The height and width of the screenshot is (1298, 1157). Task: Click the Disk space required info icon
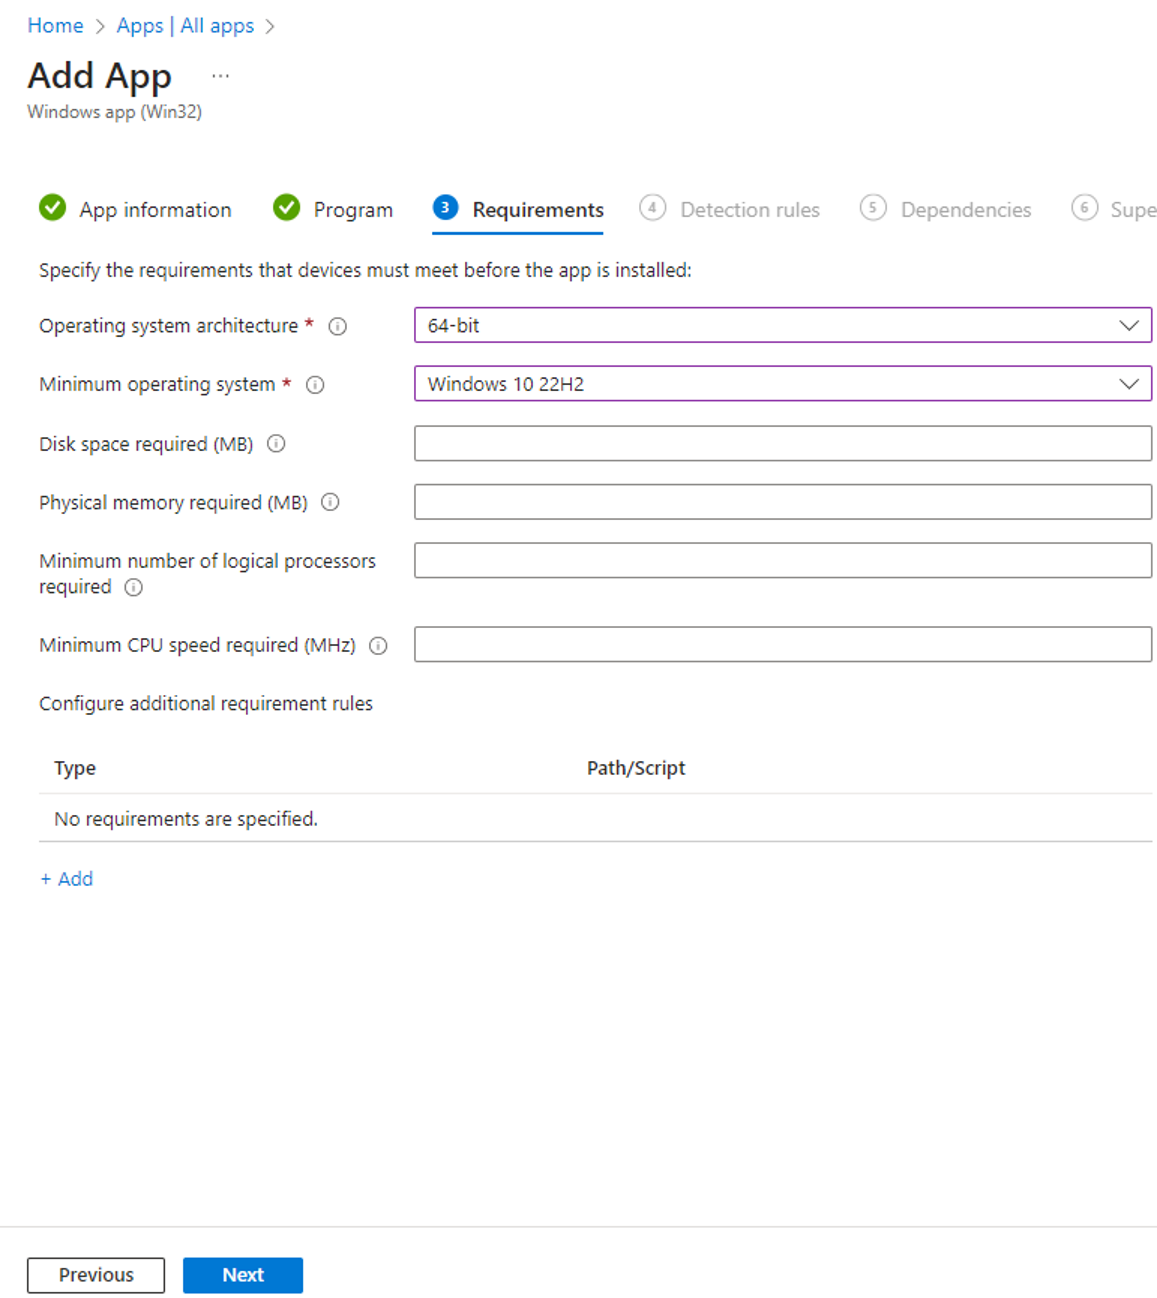click(x=276, y=444)
